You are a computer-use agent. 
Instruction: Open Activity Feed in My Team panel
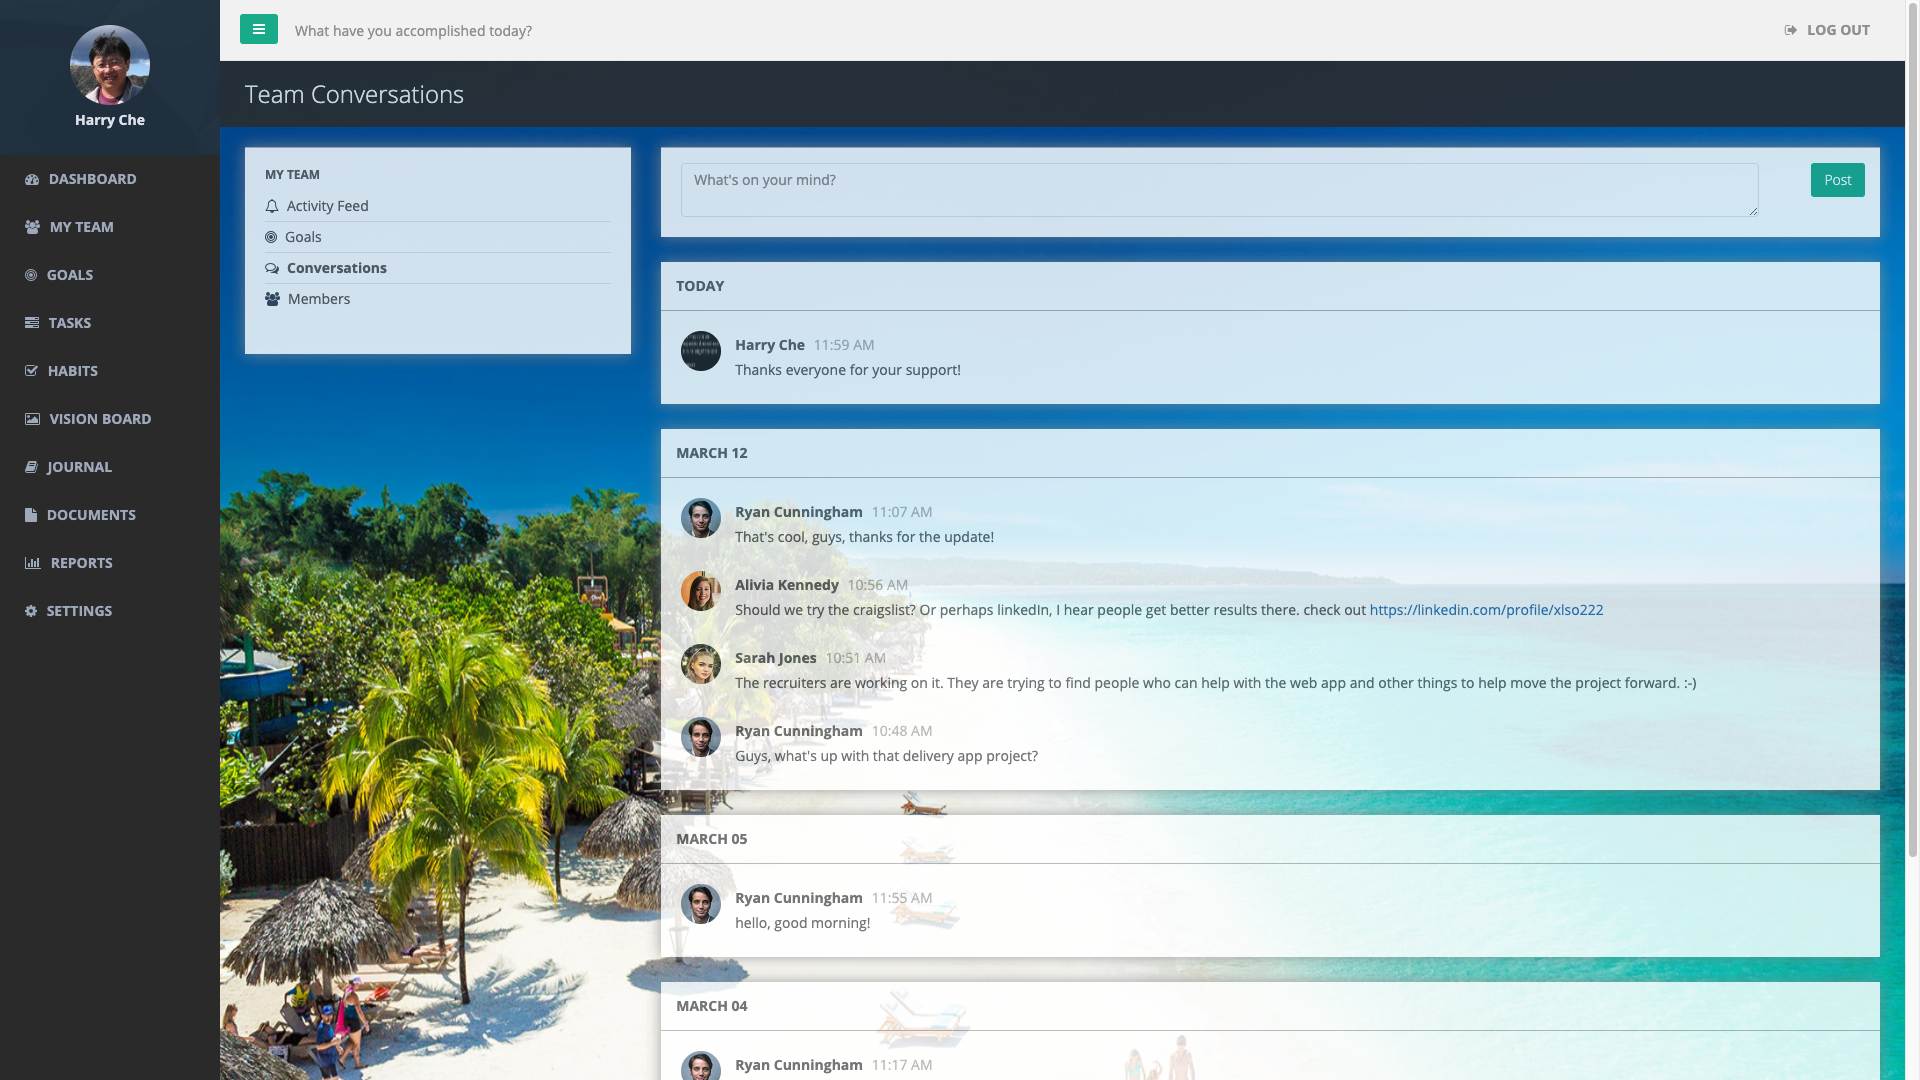(327, 206)
